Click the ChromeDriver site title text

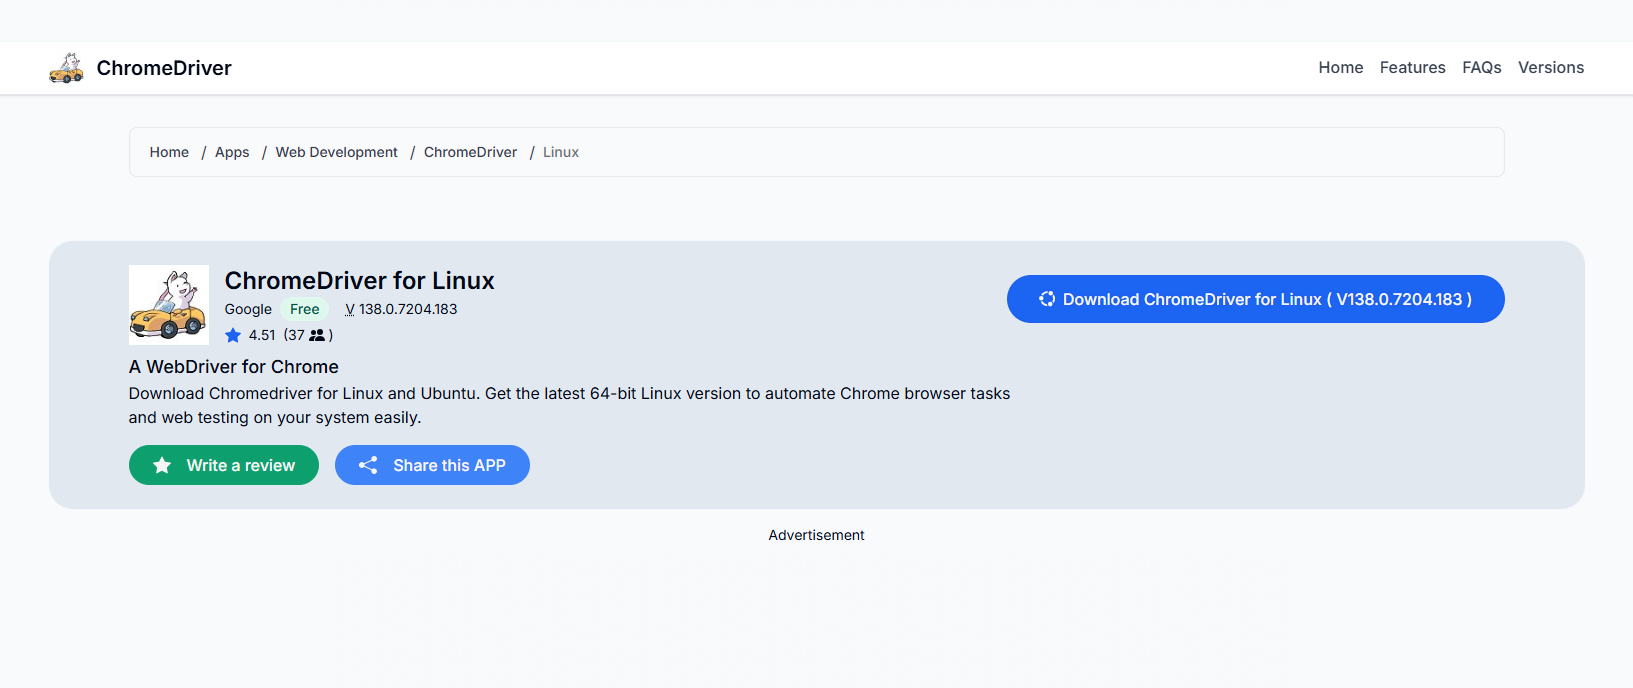click(164, 68)
